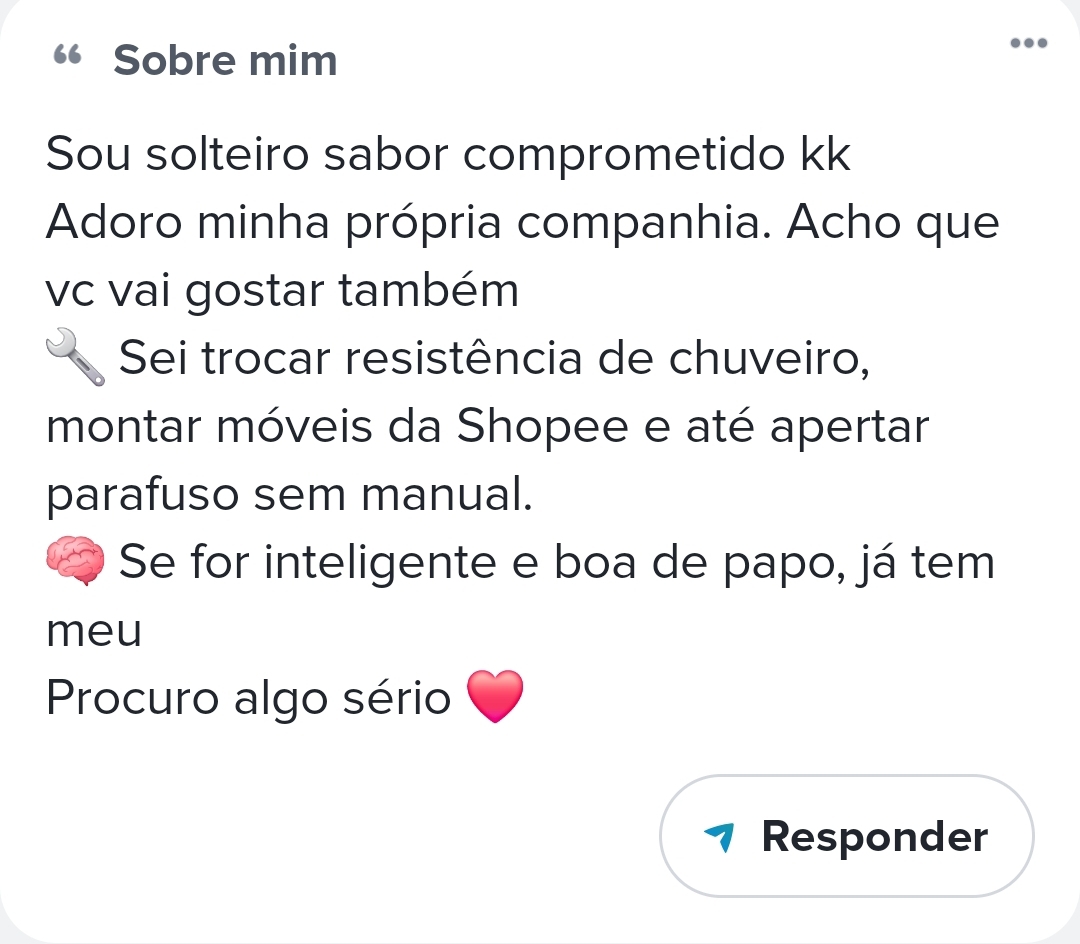Open the three-dots more options menu

(x=1028, y=43)
